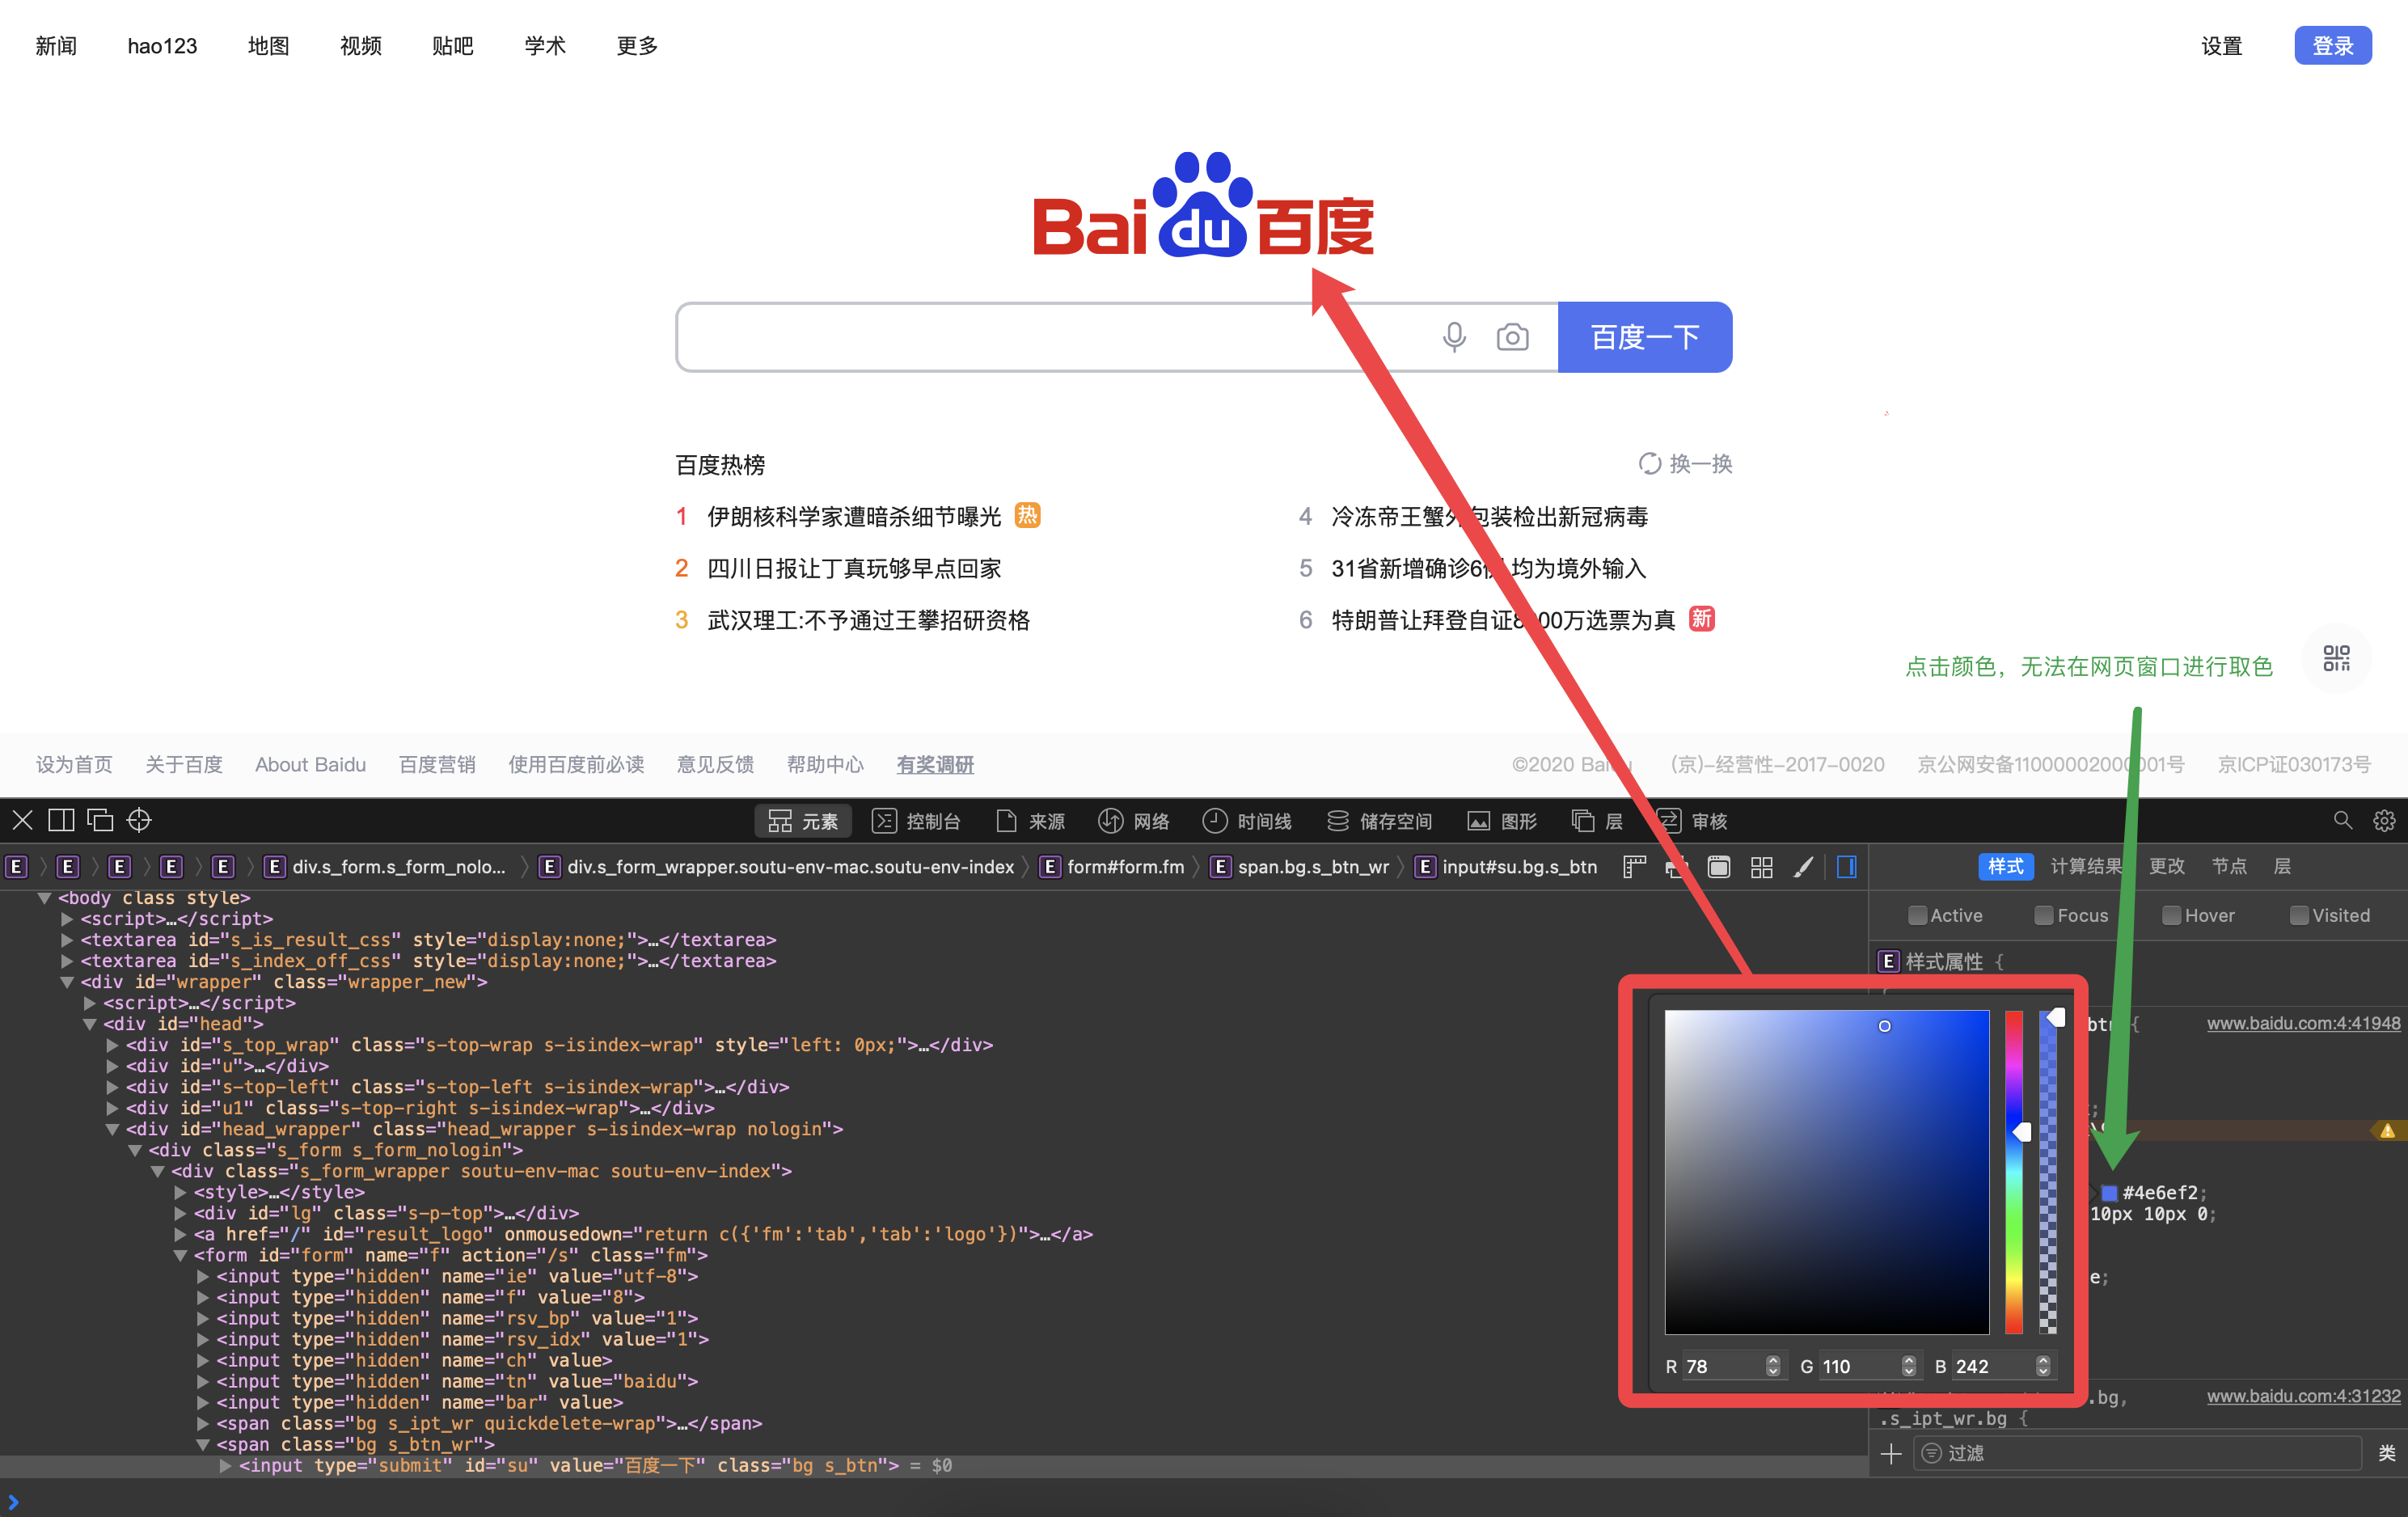Click the 换一换 refresh icon
This screenshot has height=1517, width=2408.
(1649, 464)
